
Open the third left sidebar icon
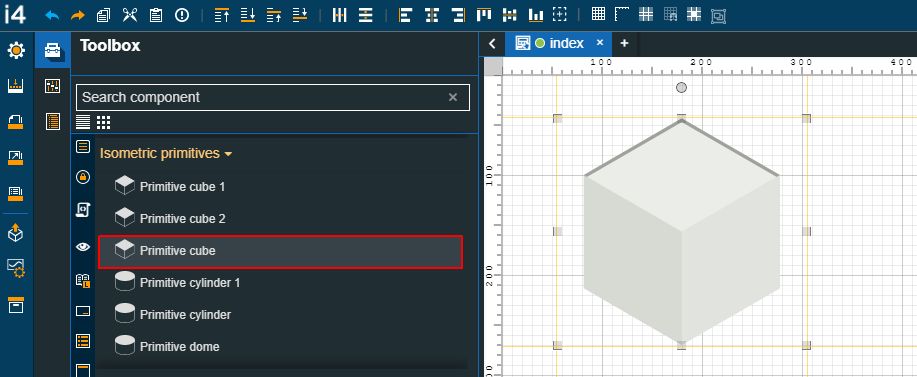coord(16,122)
